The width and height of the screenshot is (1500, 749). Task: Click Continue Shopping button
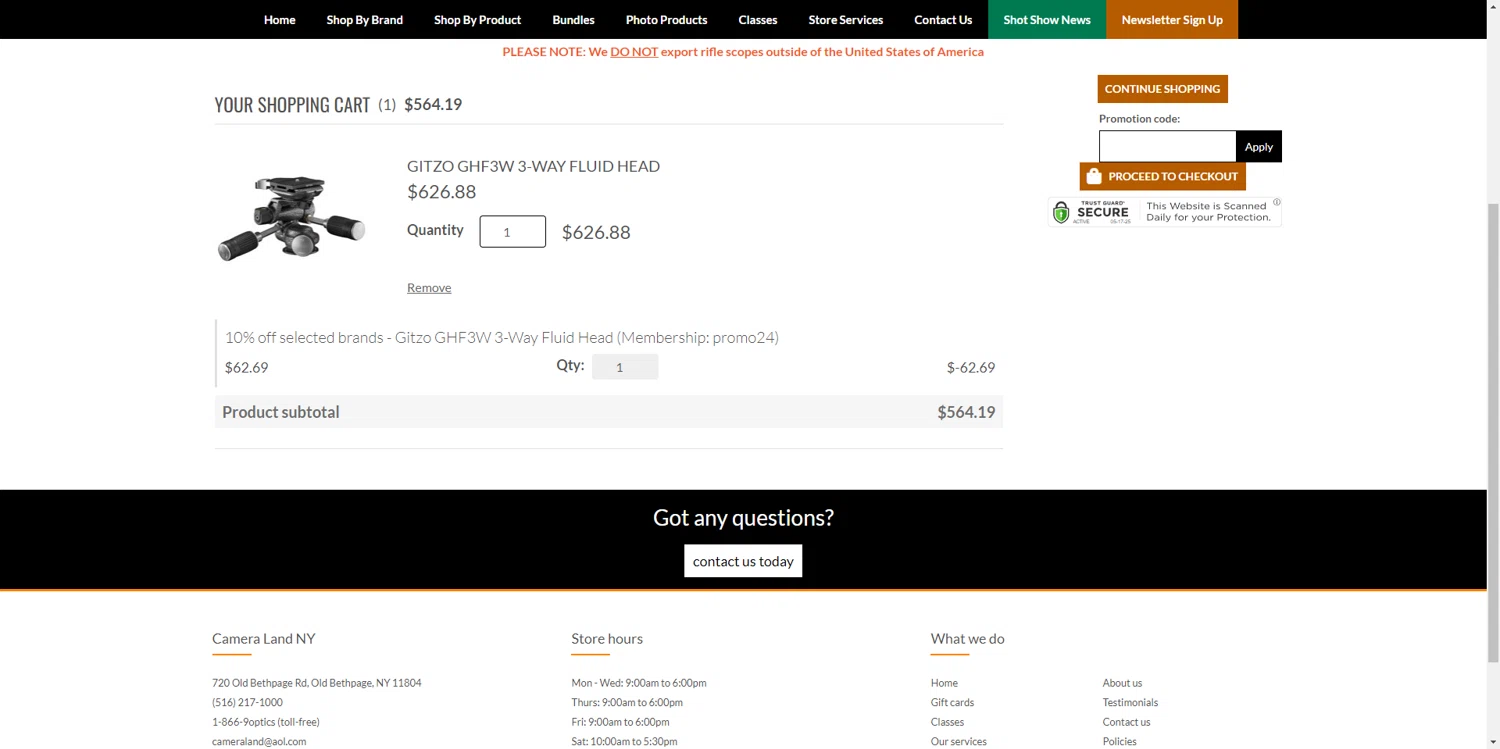[x=1162, y=89]
